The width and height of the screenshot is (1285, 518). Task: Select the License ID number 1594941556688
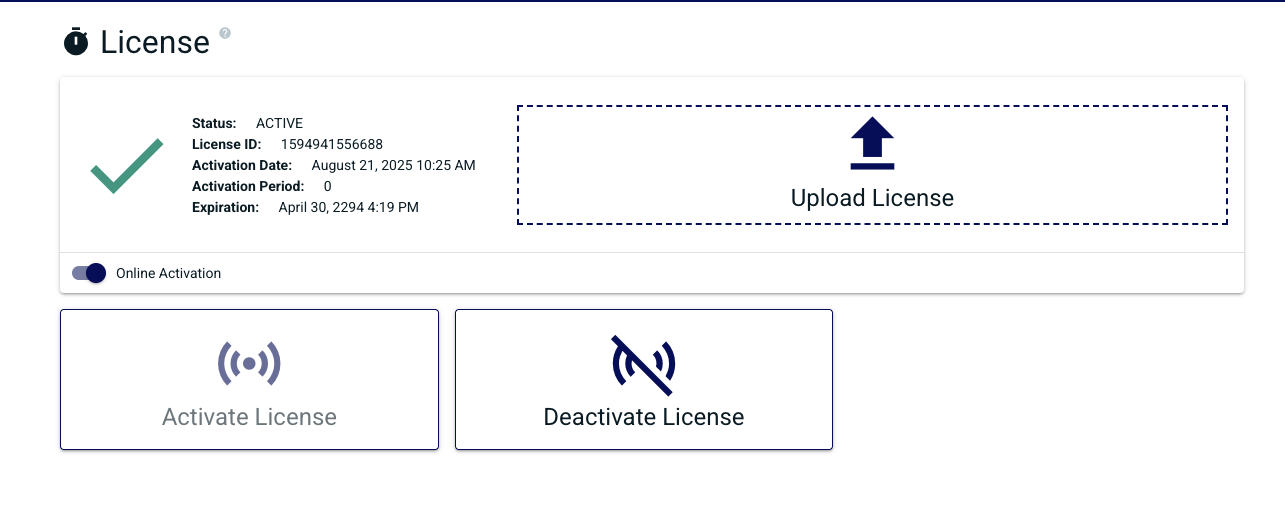tap(331, 145)
